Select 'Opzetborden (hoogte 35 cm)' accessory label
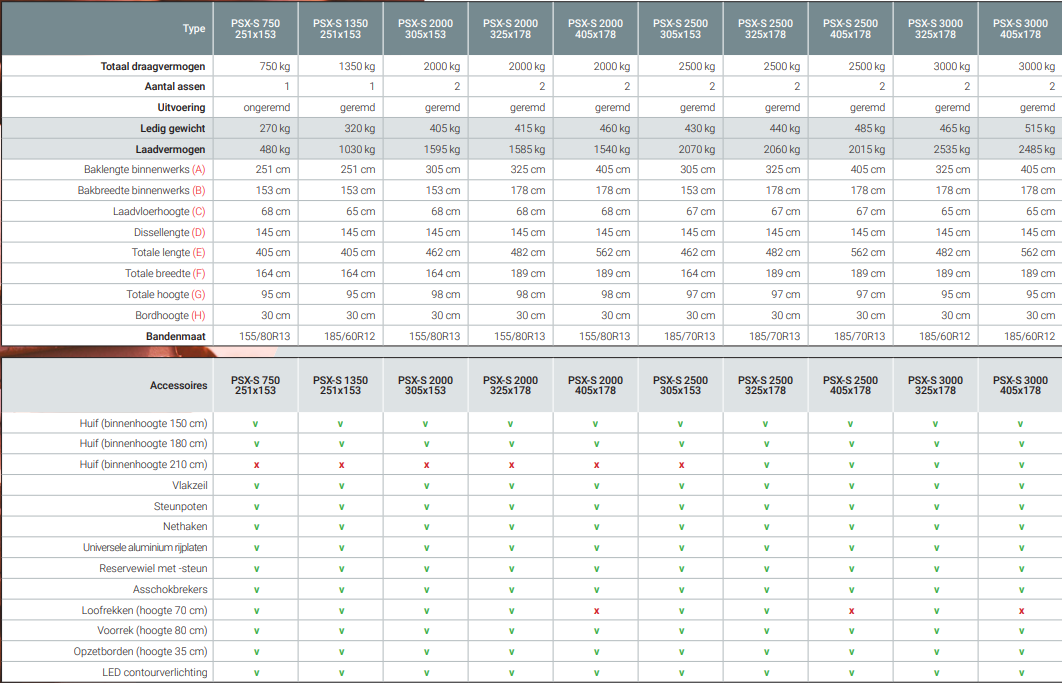The width and height of the screenshot is (1062, 683). (141, 652)
